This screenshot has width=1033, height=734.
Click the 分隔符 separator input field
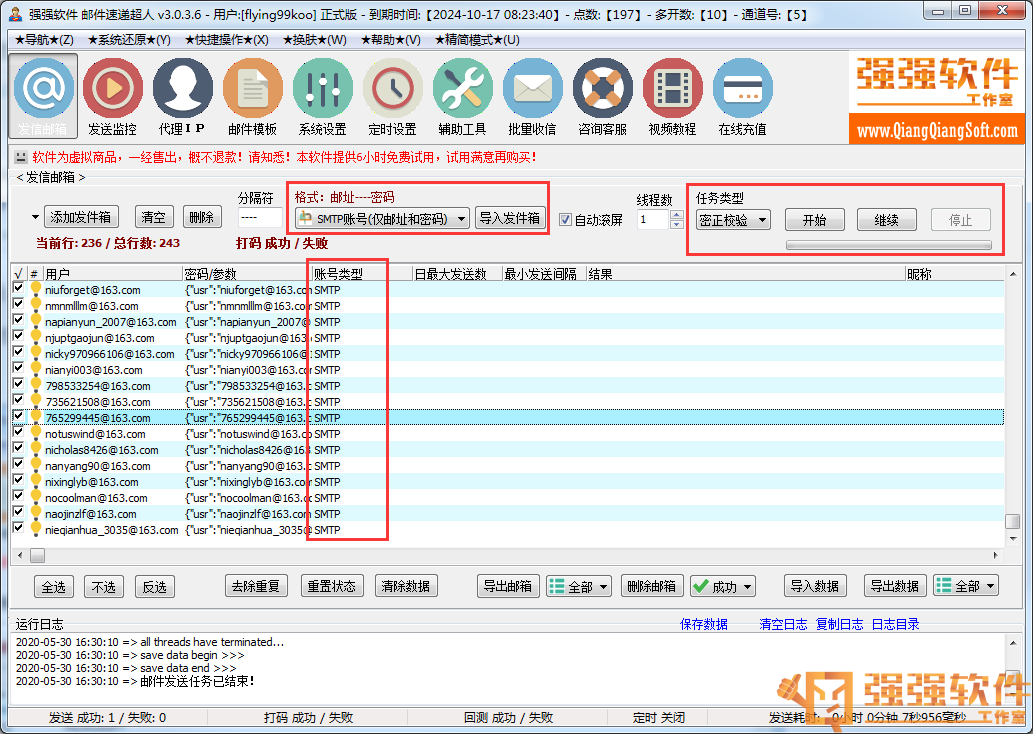pos(260,218)
